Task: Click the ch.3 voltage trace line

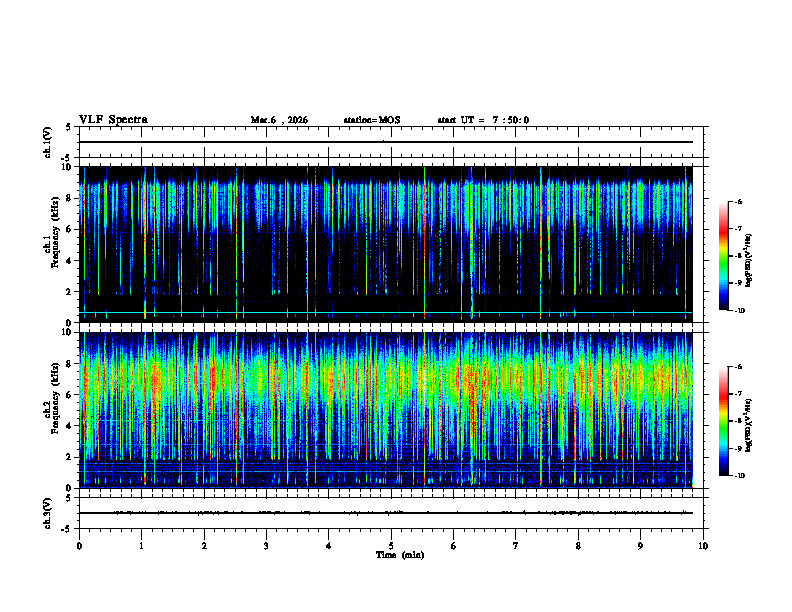Action: coord(385,513)
